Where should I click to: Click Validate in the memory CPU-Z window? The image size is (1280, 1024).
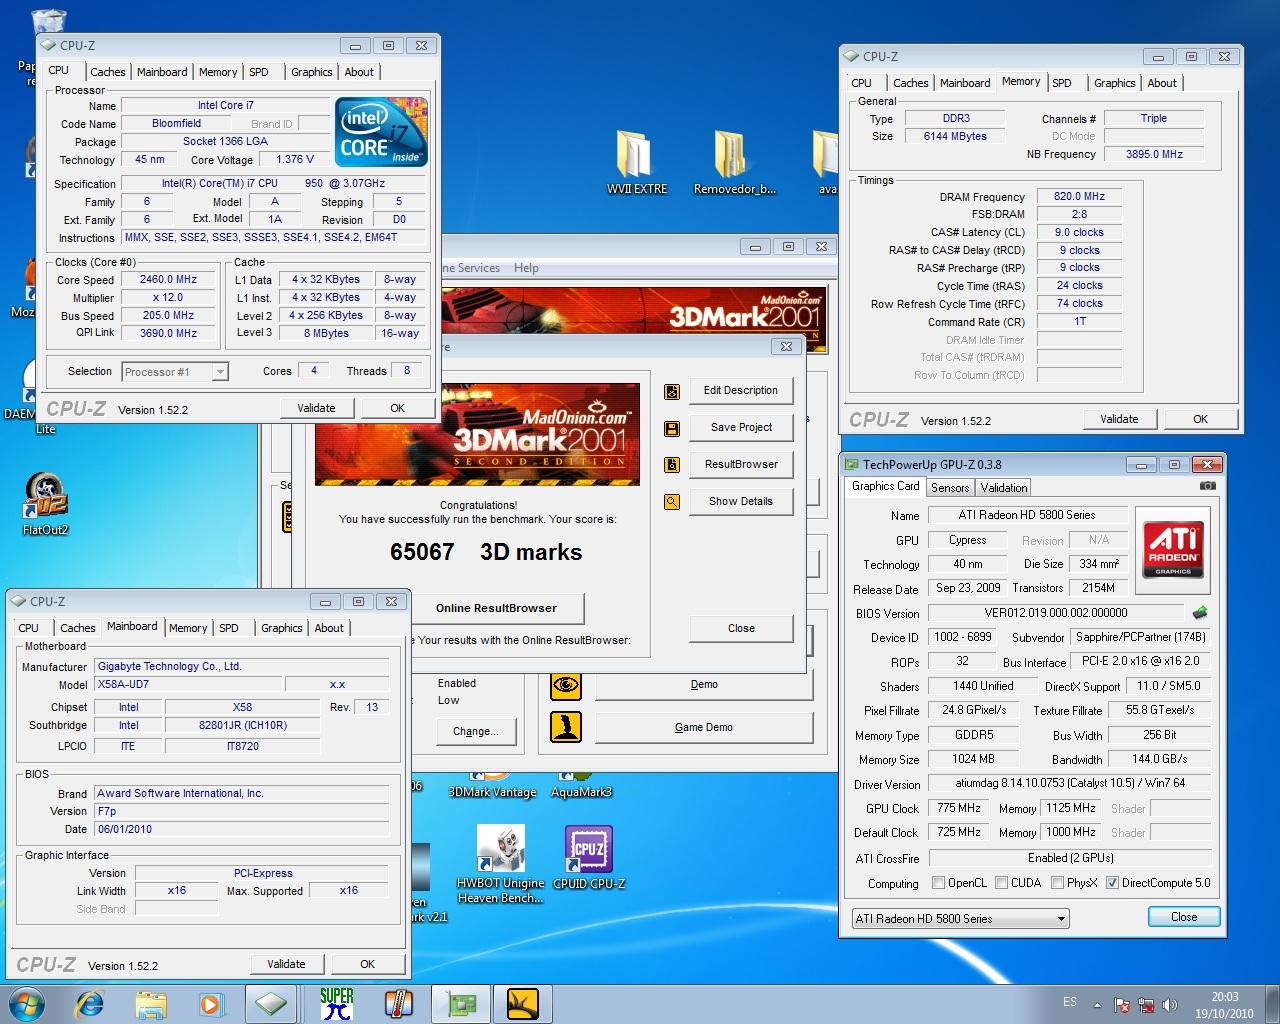(1119, 419)
